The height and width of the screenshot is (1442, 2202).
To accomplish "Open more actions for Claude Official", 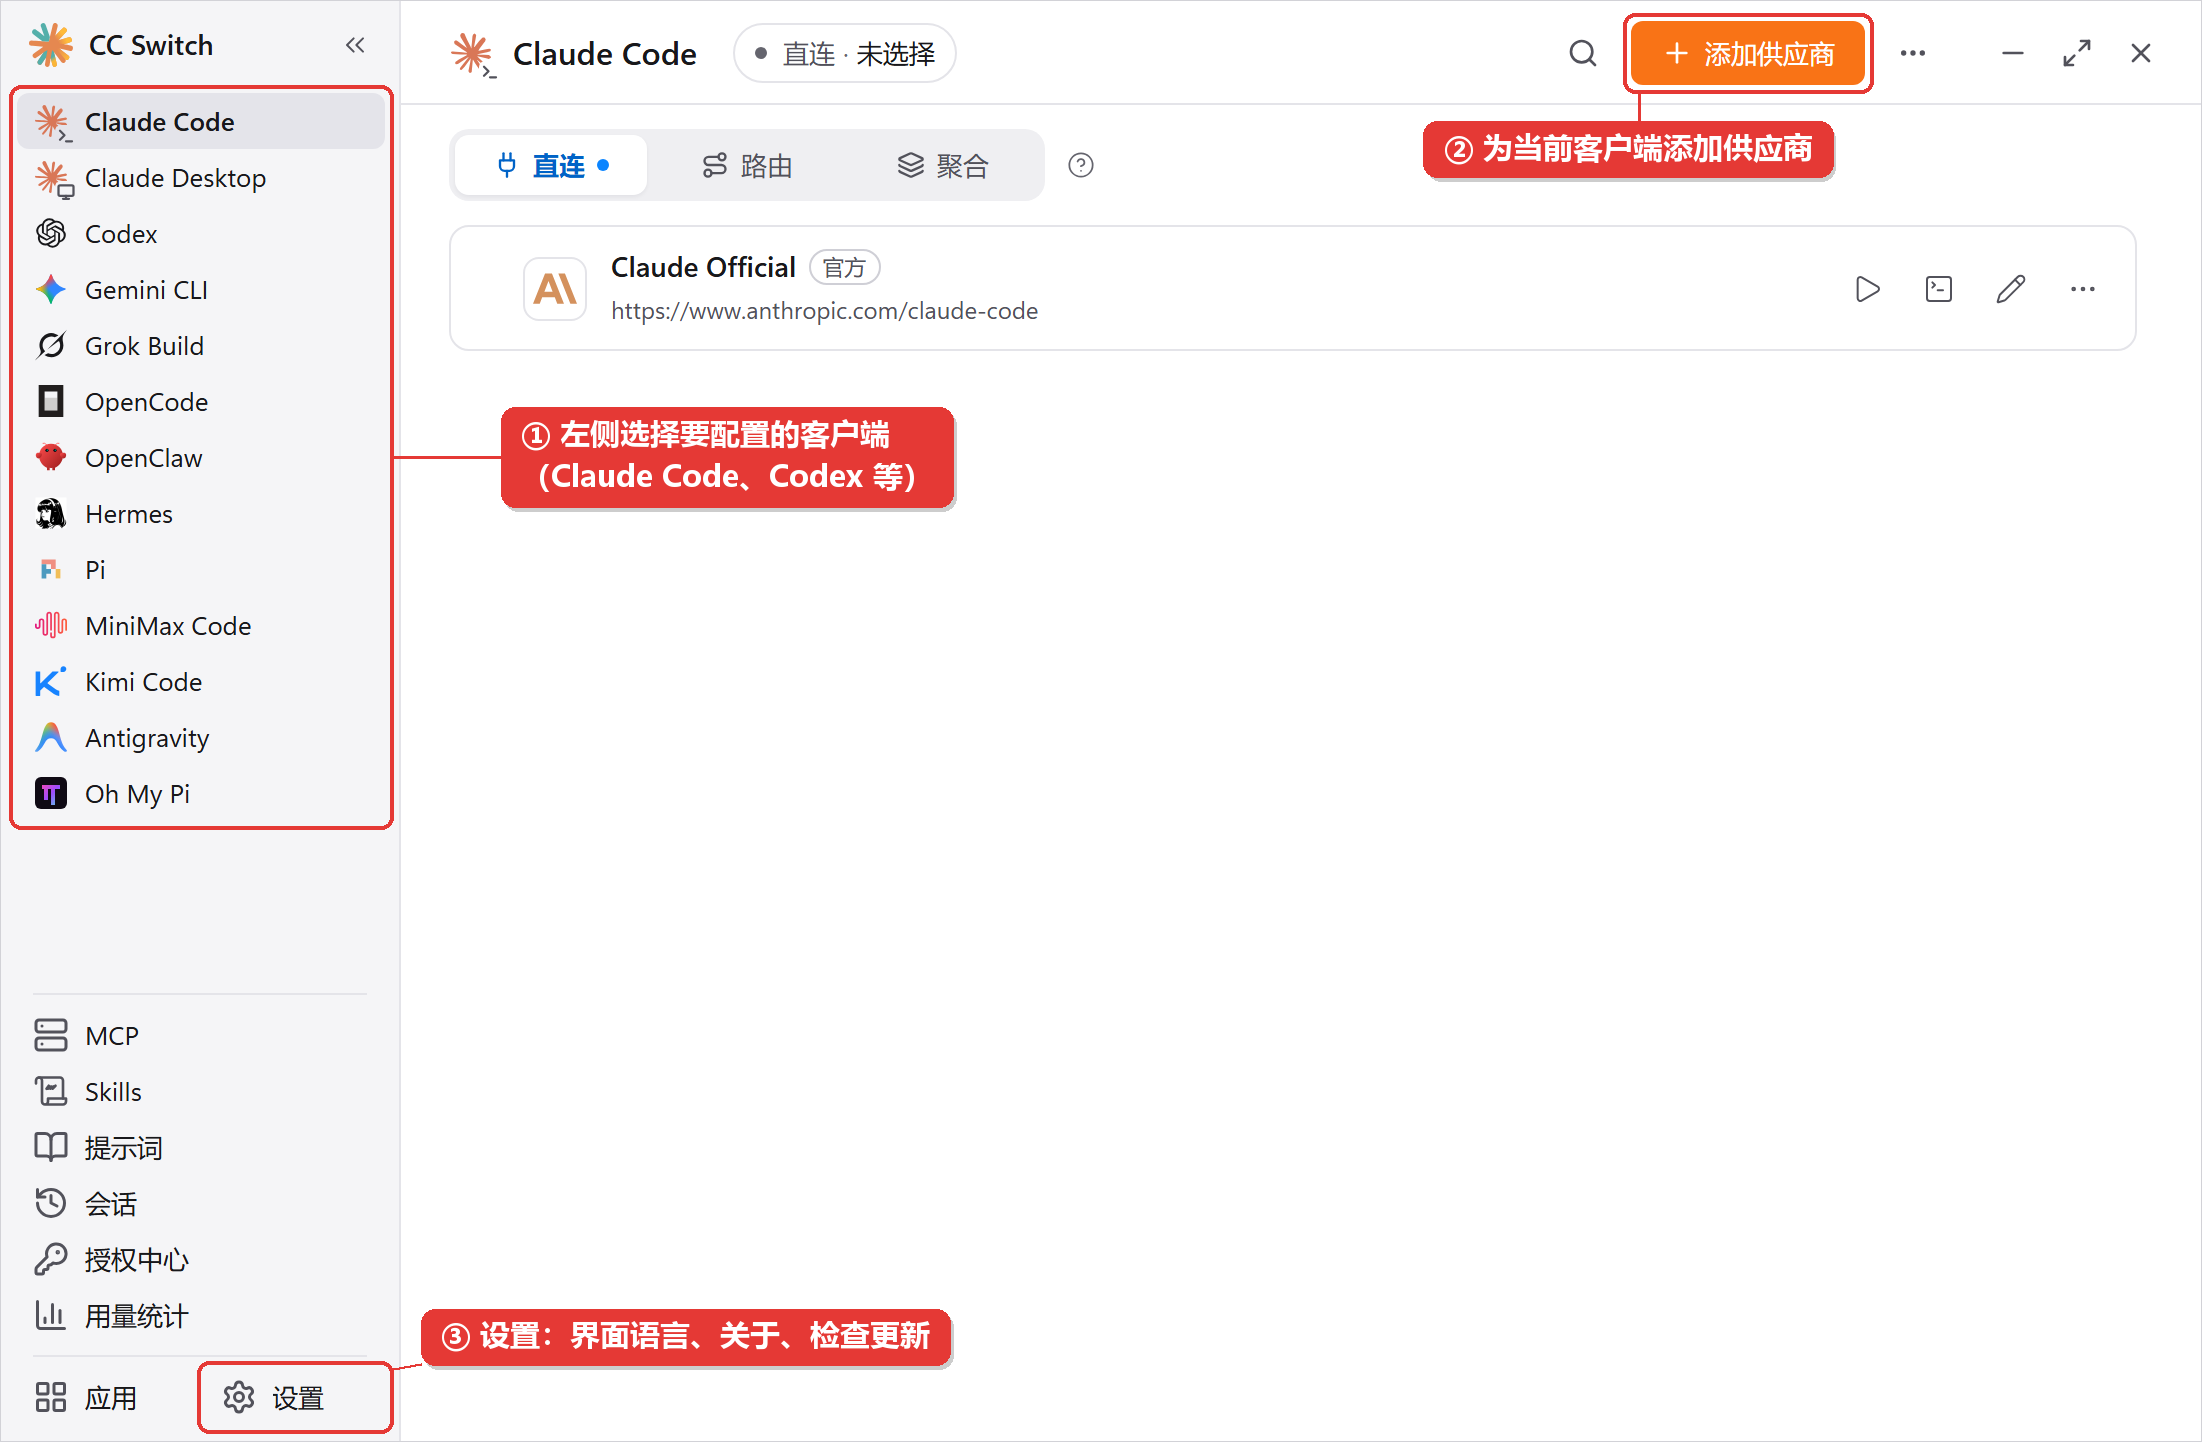I will pyautogui.click(x=2083, y=289).
